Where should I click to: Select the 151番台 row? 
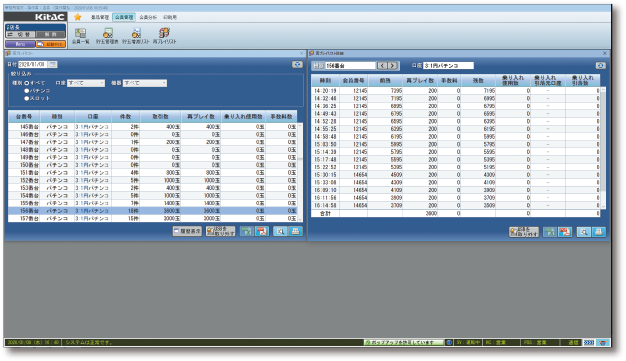(153, 173)
